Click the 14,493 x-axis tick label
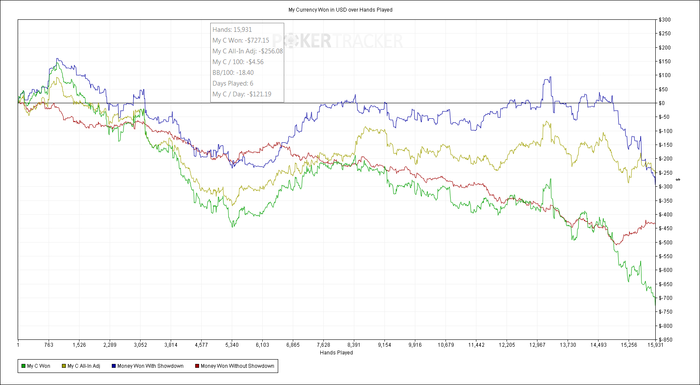700x385 pixels. tap(599, 345)
